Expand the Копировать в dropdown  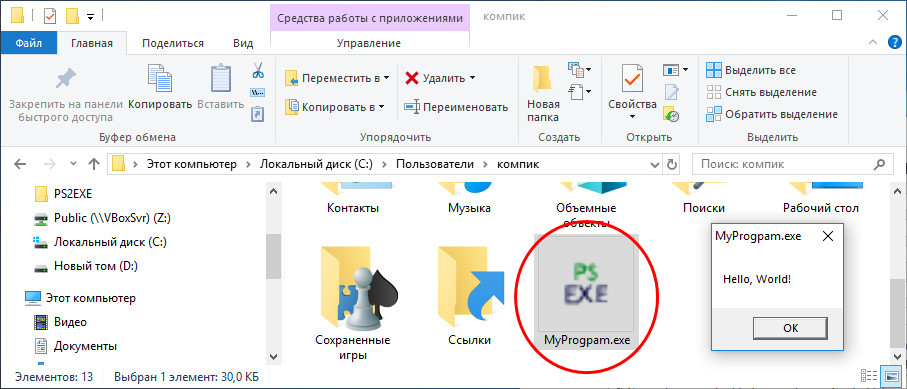pyautogui.click(x=381, y=107)
